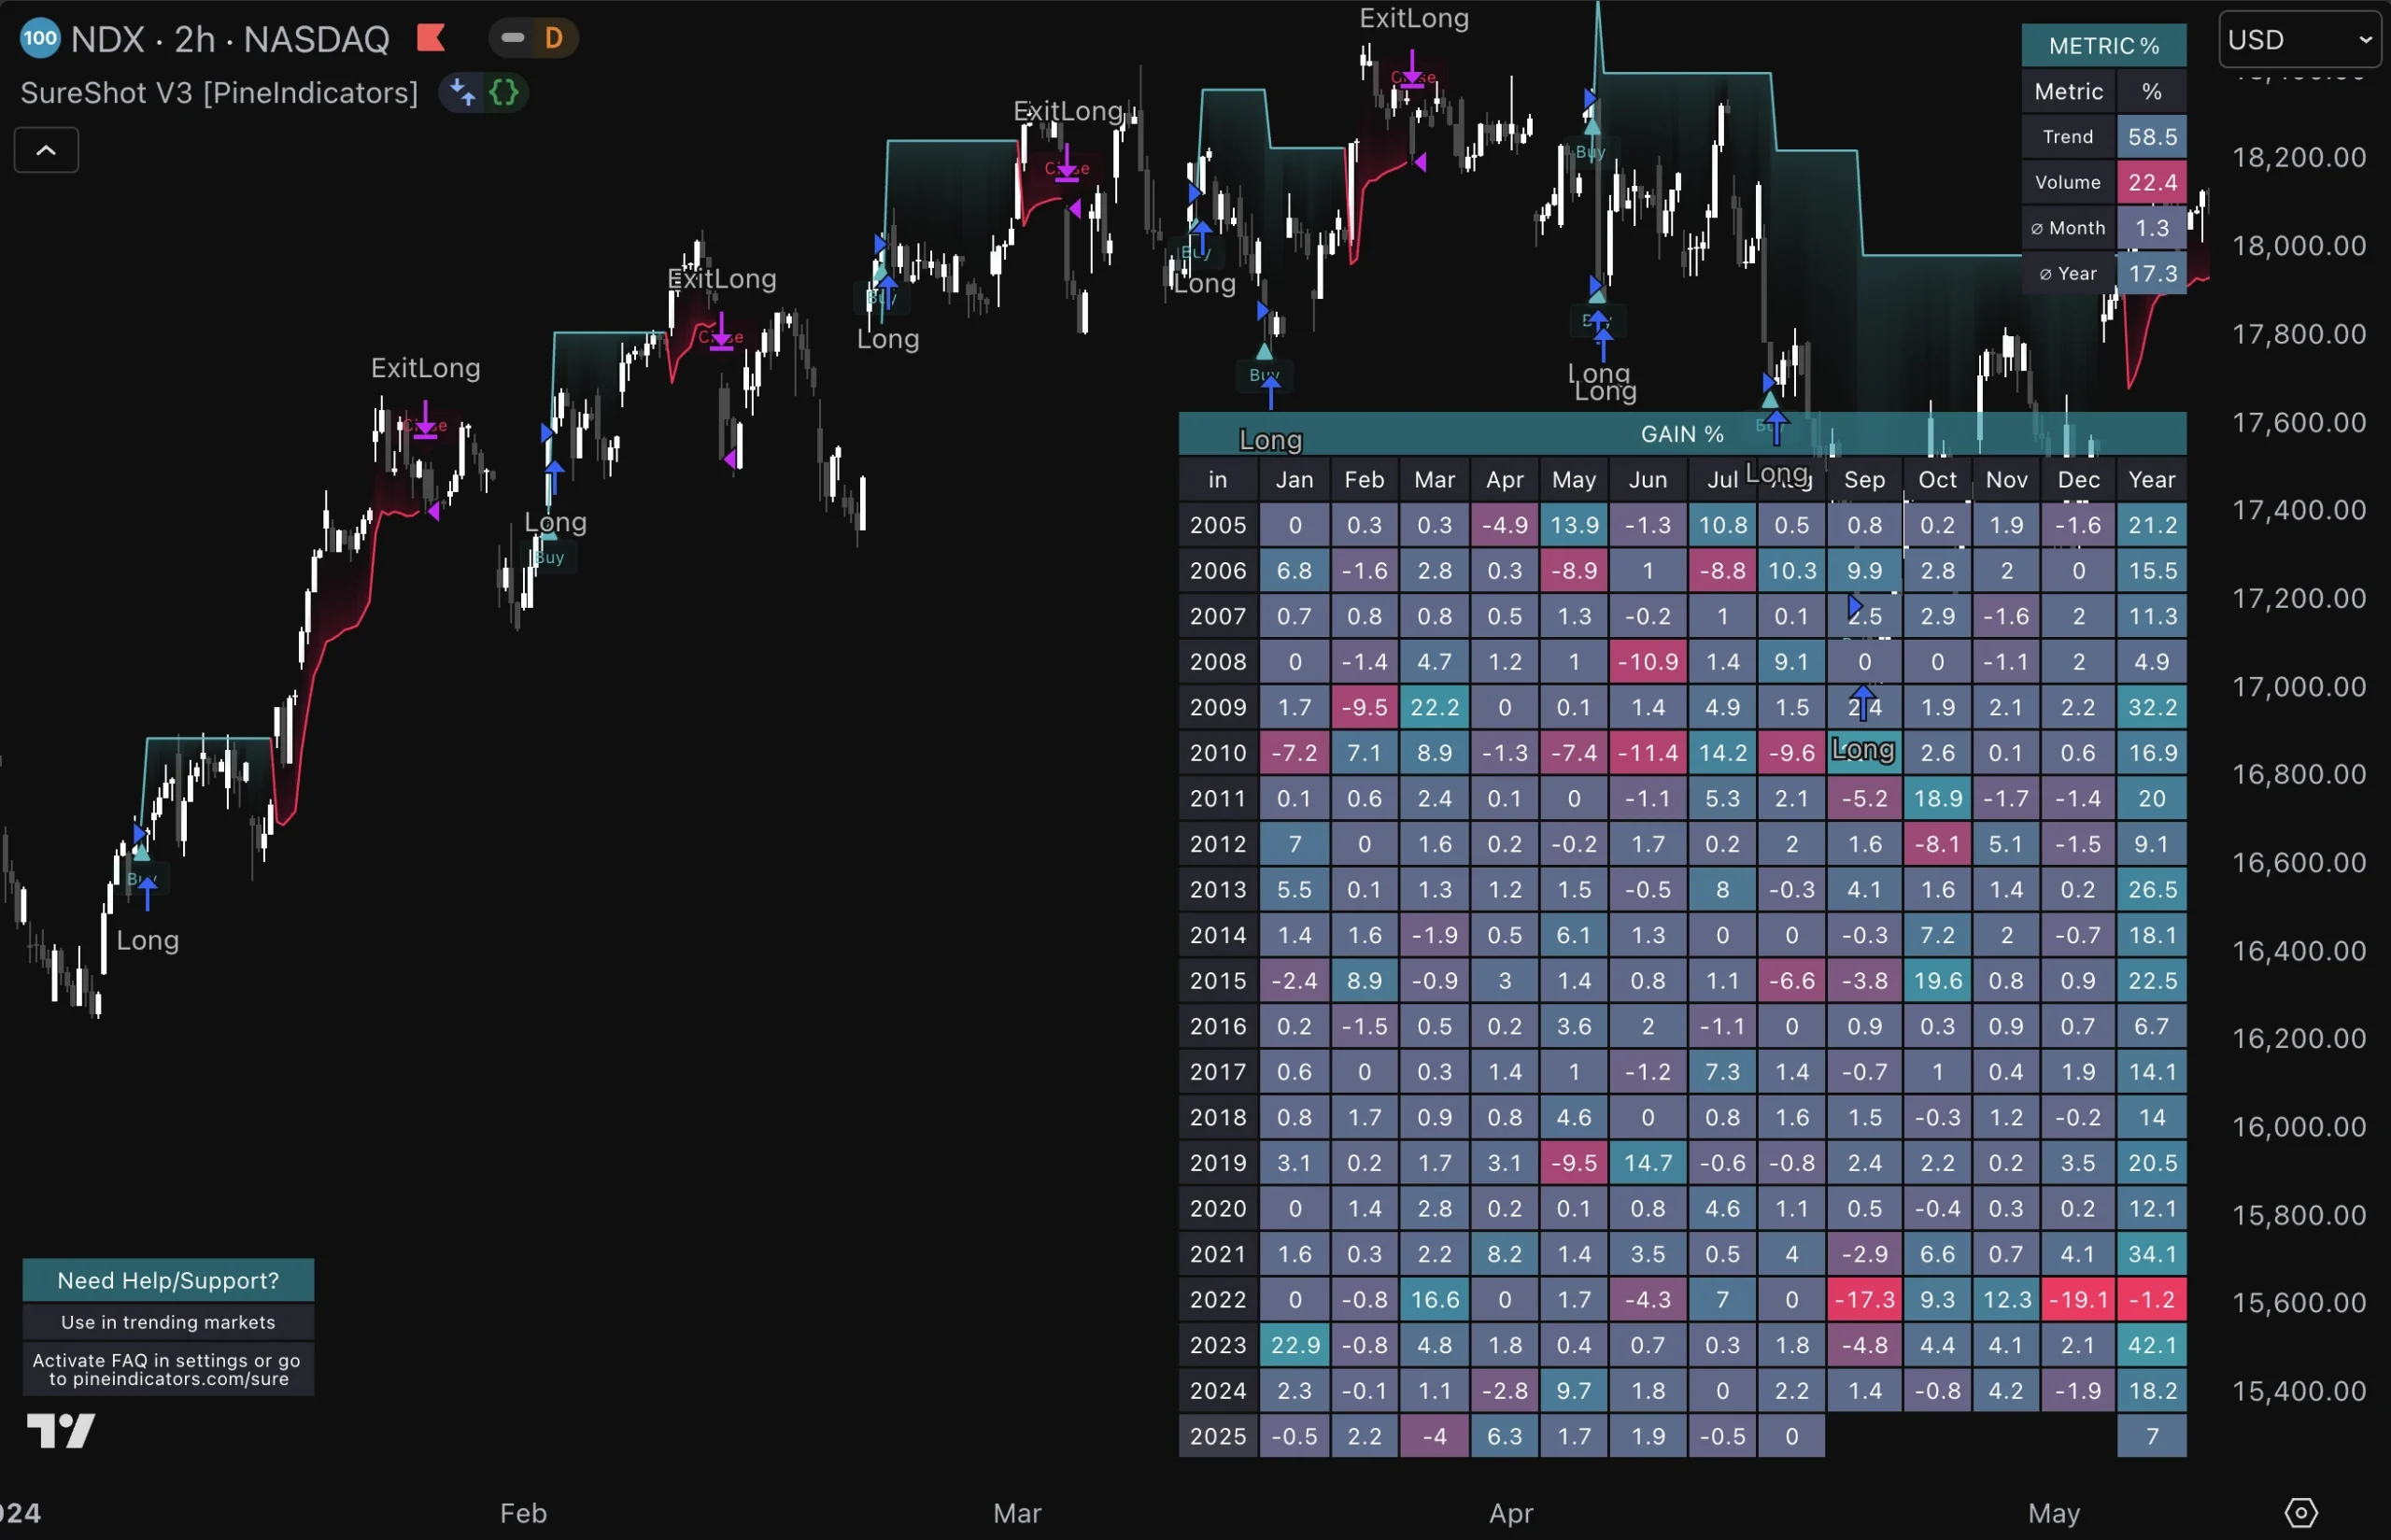Open symbol search via NDX · 2h · NASDAQ title
This screenshot has width=2391, height=1540.
[230, 39]
